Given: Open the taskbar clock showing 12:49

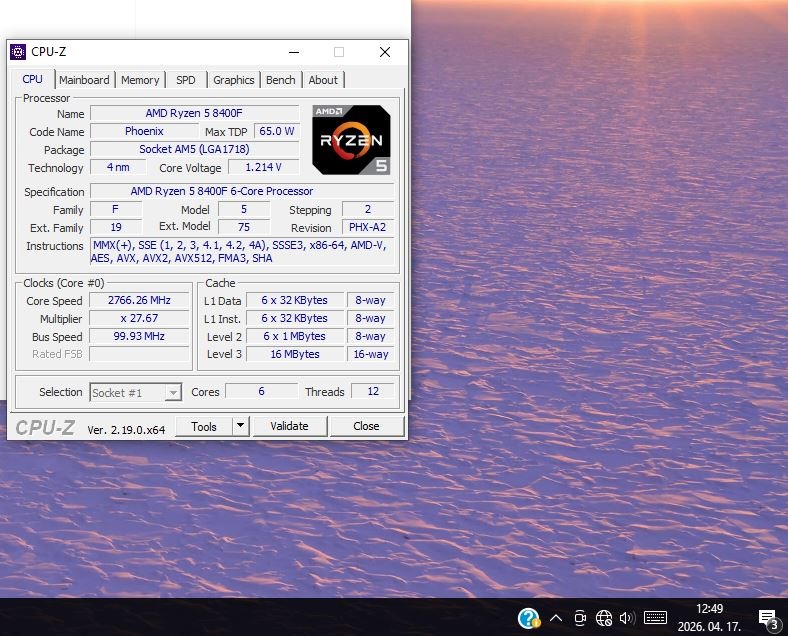Looking at the screenshot, I should 709,618.
